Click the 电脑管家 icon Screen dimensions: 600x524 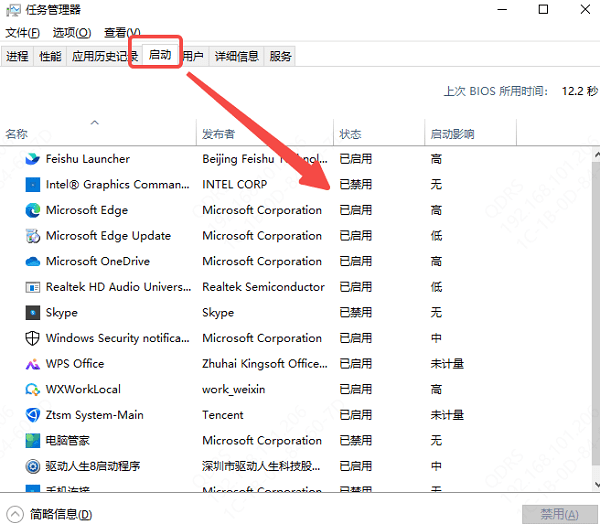click(33, 441)
